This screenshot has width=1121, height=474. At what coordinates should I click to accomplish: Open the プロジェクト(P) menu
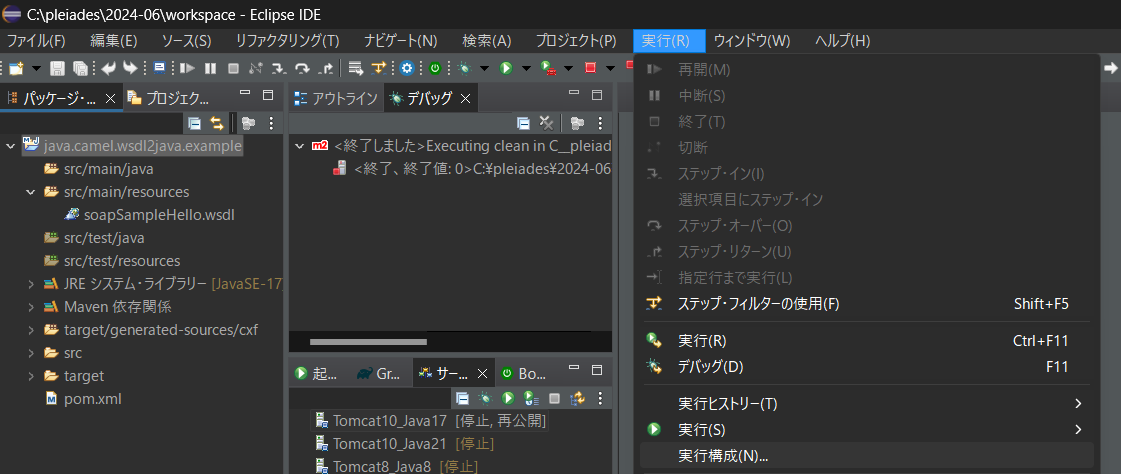pyautogui.click(x=576, y=41)
